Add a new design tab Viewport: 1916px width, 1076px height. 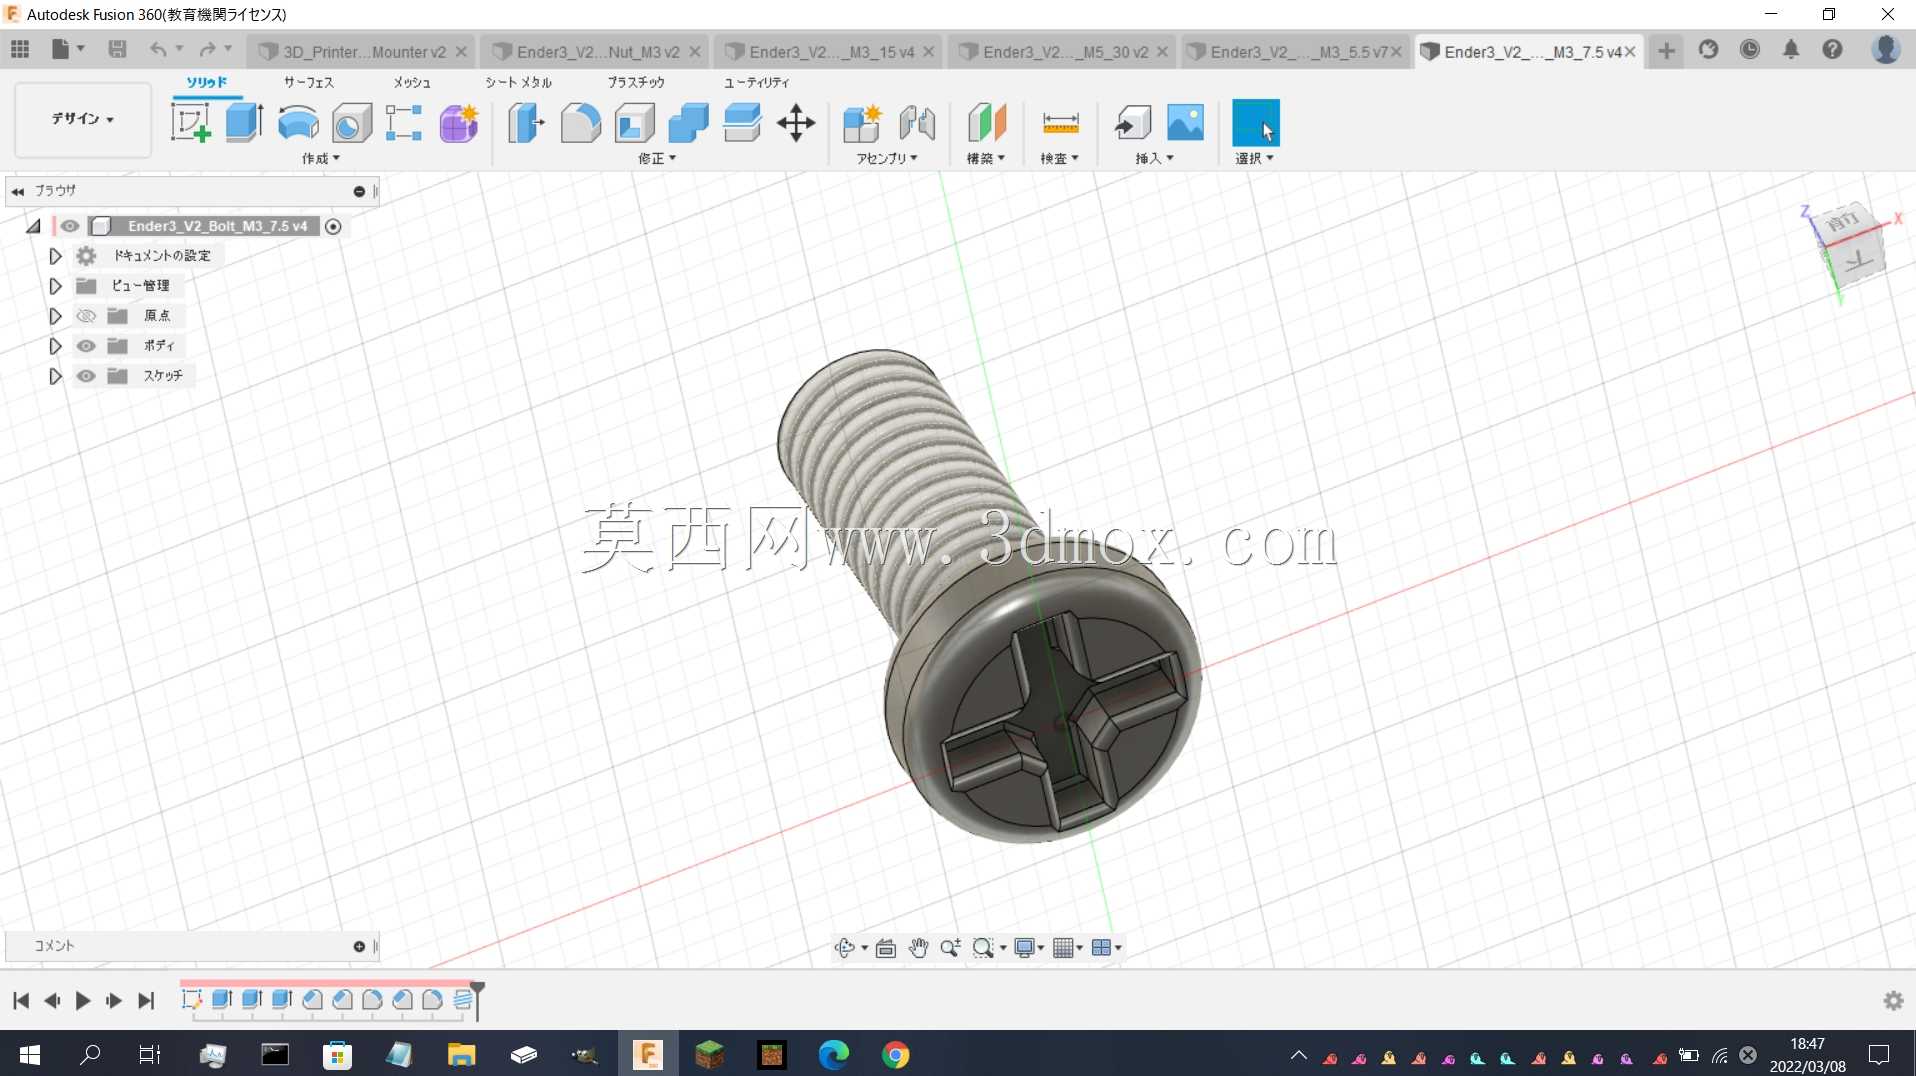coord(1666,50)
